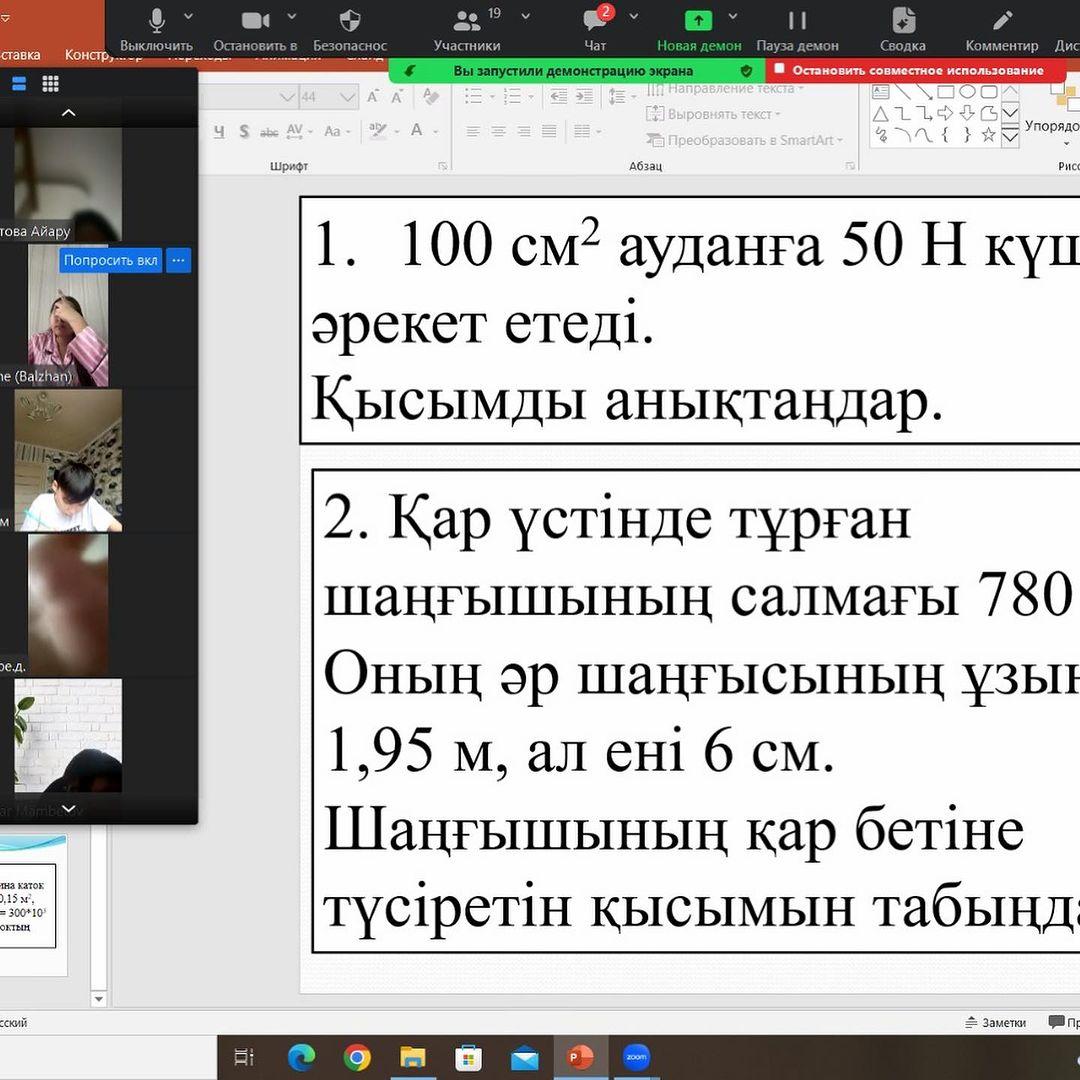Open Шрифт dialog launcher
Image resolution: width=1080 pixels, height=1080 pixels.
tap(443, 166)
